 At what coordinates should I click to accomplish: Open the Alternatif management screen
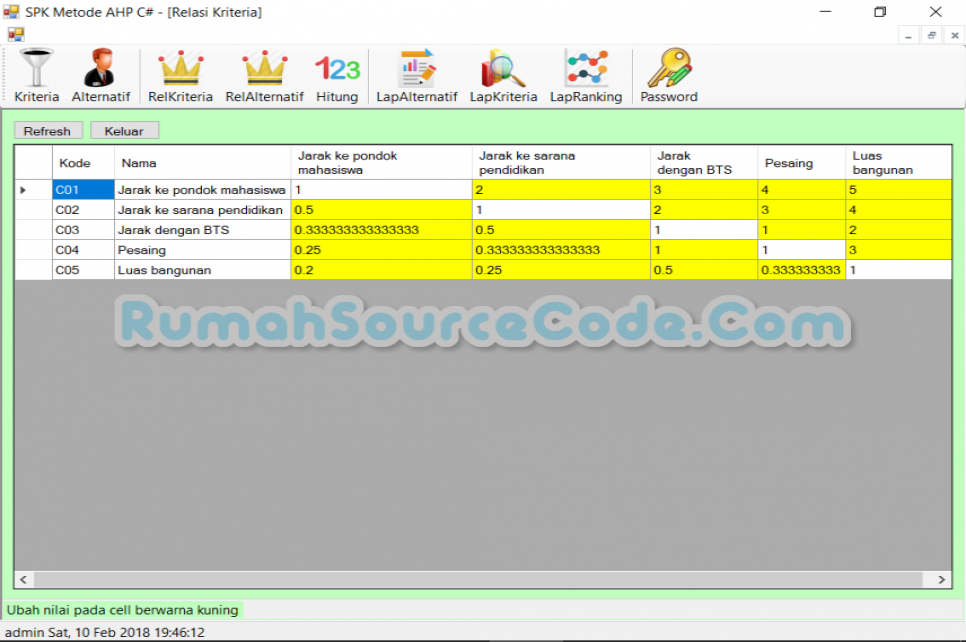coord(100,75)
